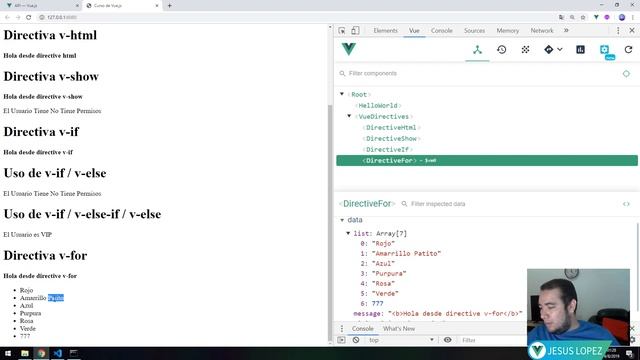
Task: Open the Vuex history tab icon
Action: coord(502,50)
